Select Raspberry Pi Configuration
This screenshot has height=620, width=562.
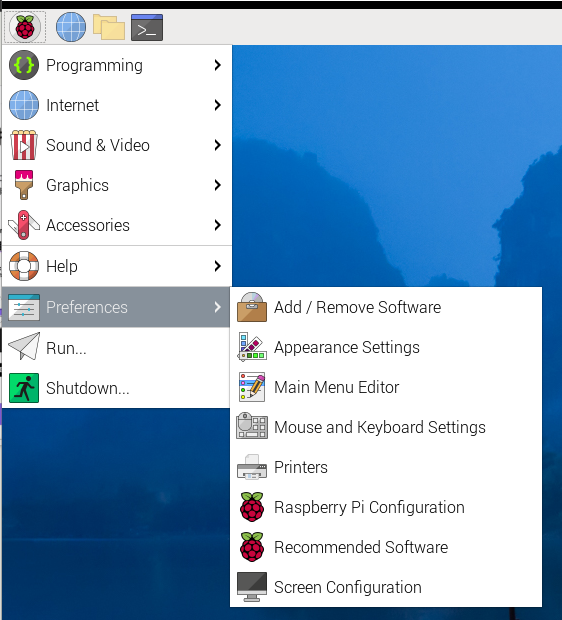click(386, 507)
